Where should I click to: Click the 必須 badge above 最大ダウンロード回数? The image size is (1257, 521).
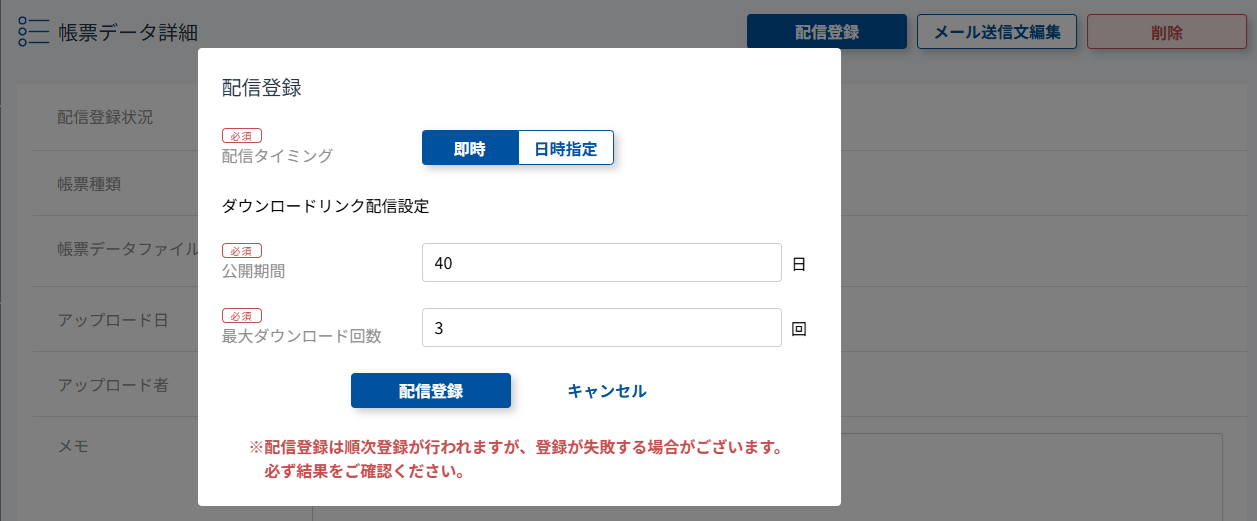[x=241, y=315]
